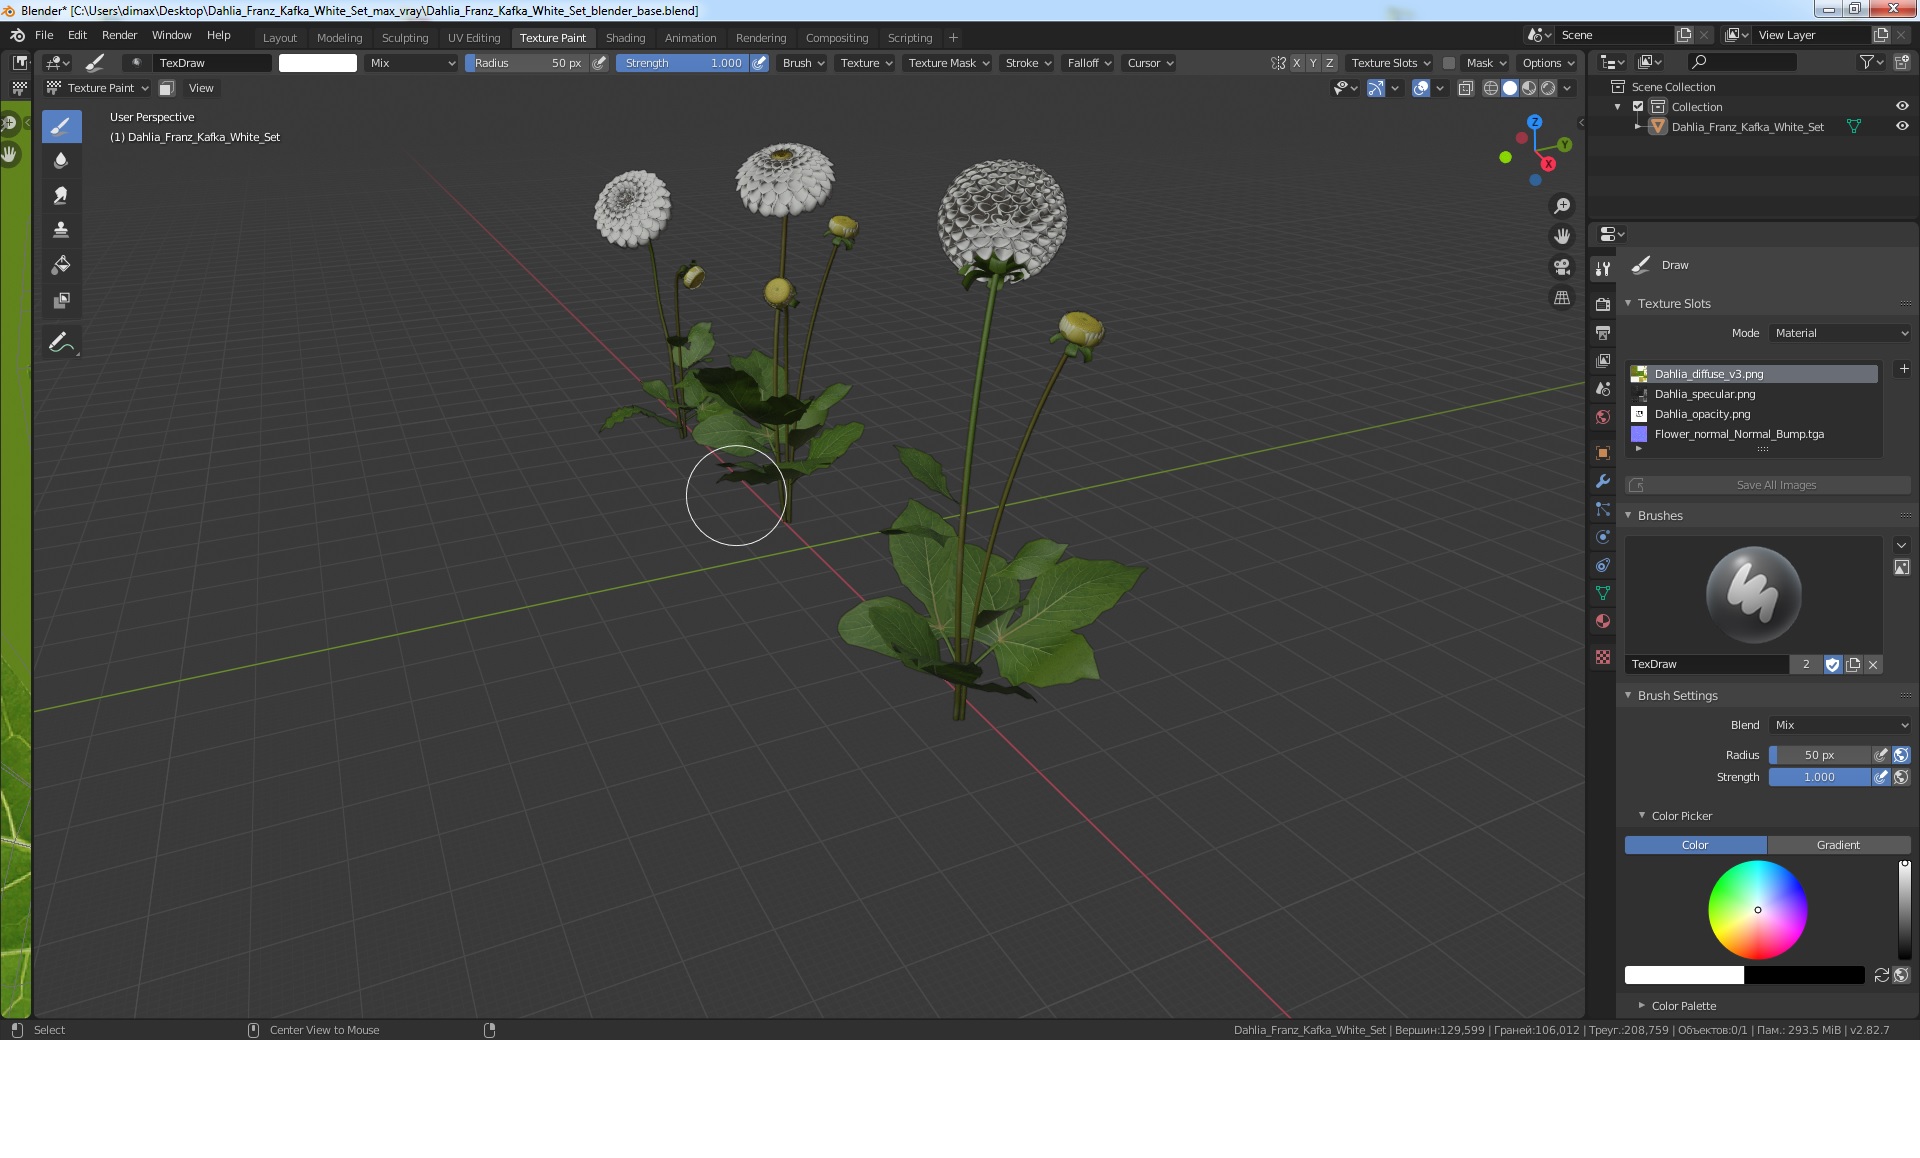Select the Annotate tool
The width and height of the screenshot is (1920, 1158).
[61, 342]
